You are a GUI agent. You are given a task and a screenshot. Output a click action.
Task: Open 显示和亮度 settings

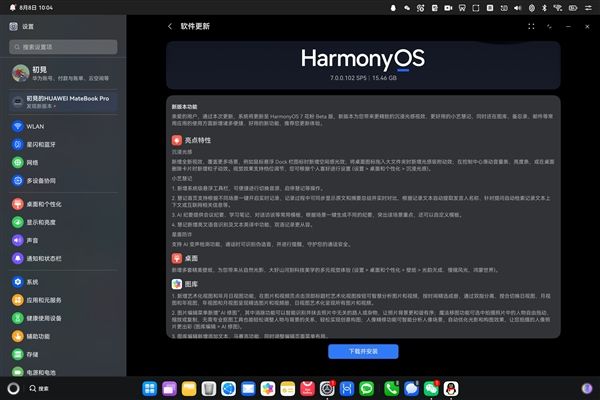coord(63,222)
